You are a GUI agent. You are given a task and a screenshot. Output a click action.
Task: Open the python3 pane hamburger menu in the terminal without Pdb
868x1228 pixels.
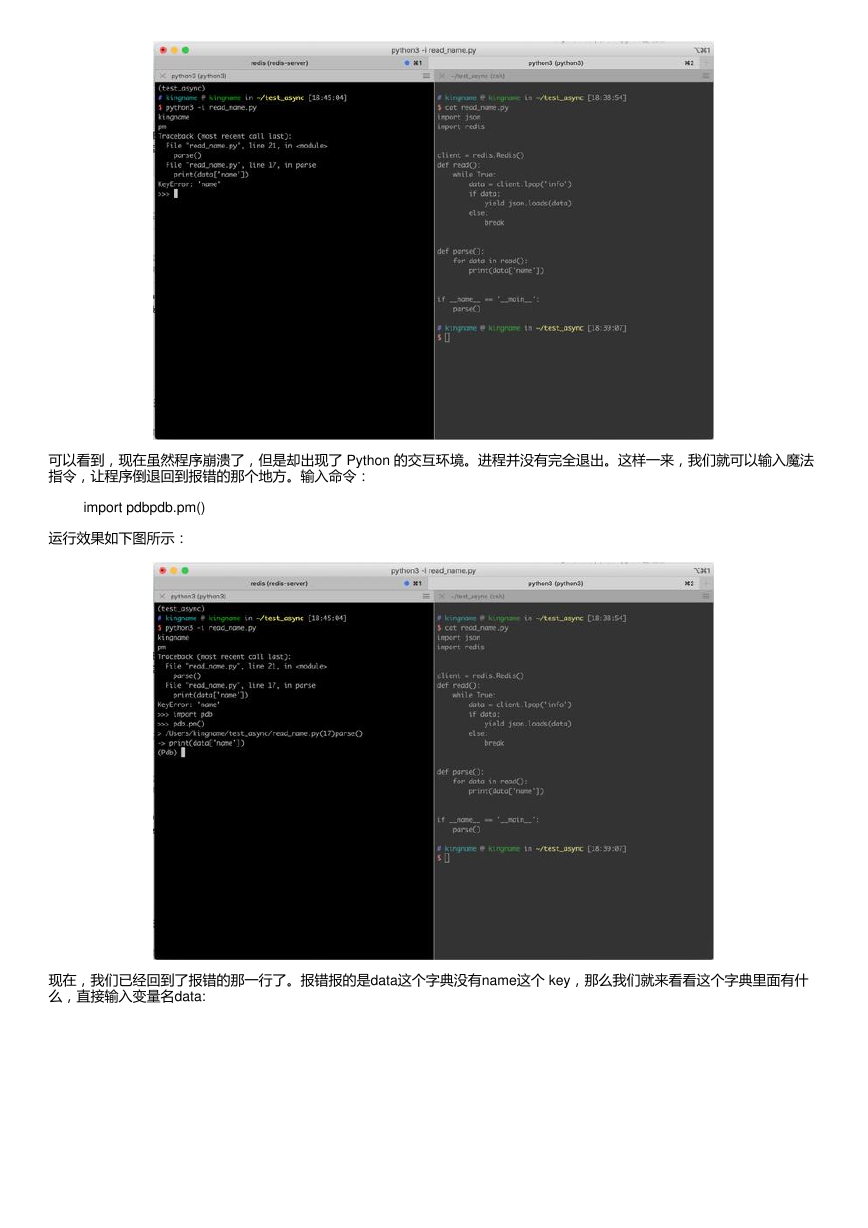coord(426,76)
